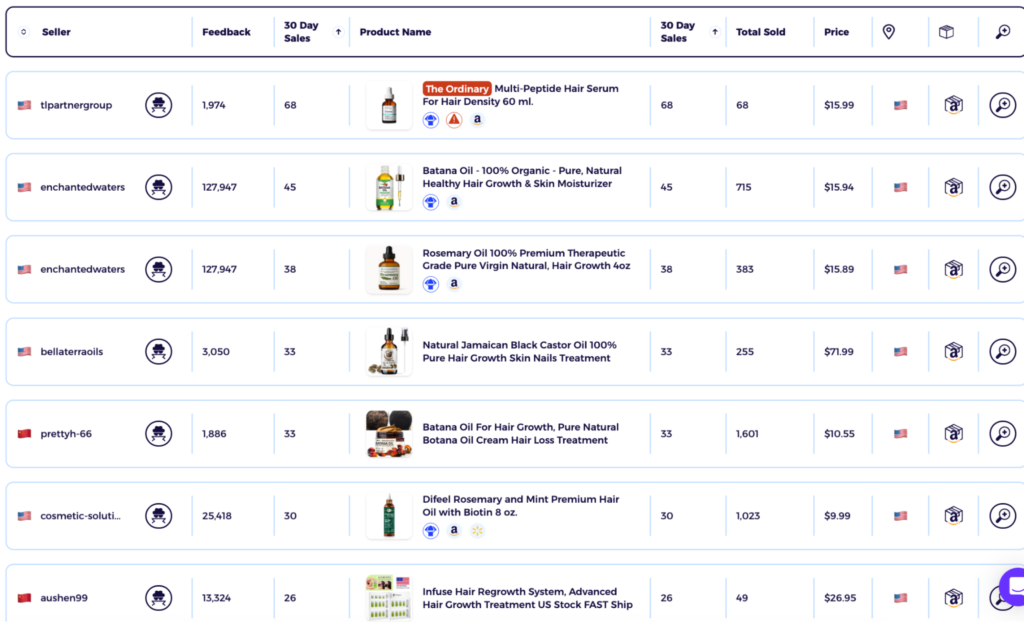The height and width of the screenshot is (622, 1024).
Task: Open seller aushen99
Action: (64, 598)
